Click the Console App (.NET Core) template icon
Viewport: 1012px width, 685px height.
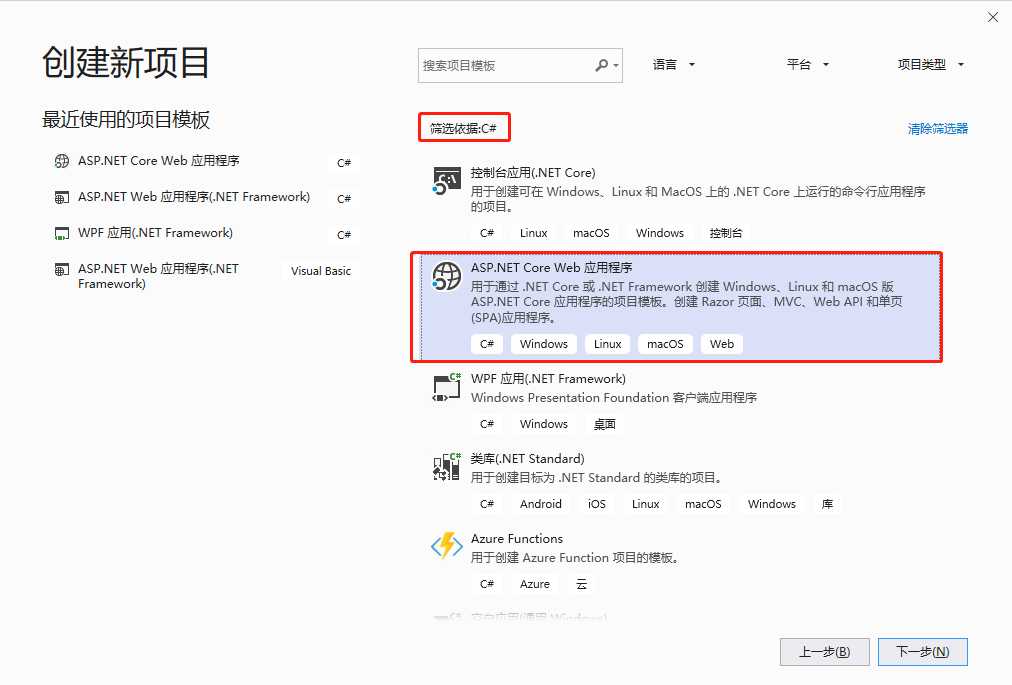pos(447,181)
